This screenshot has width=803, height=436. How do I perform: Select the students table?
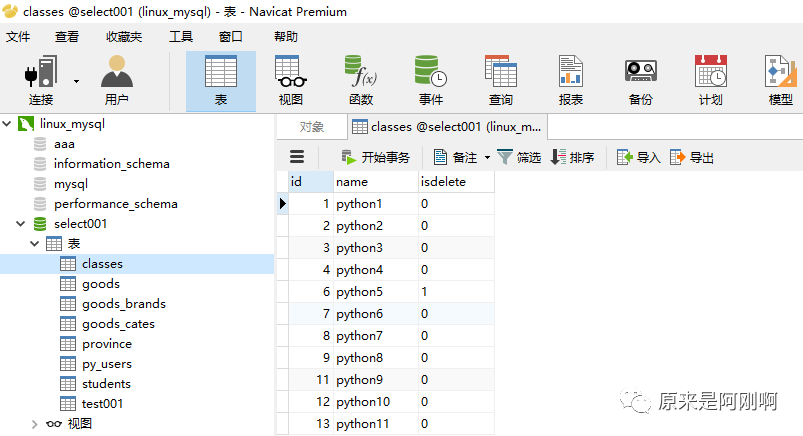[x=106, y=384]
